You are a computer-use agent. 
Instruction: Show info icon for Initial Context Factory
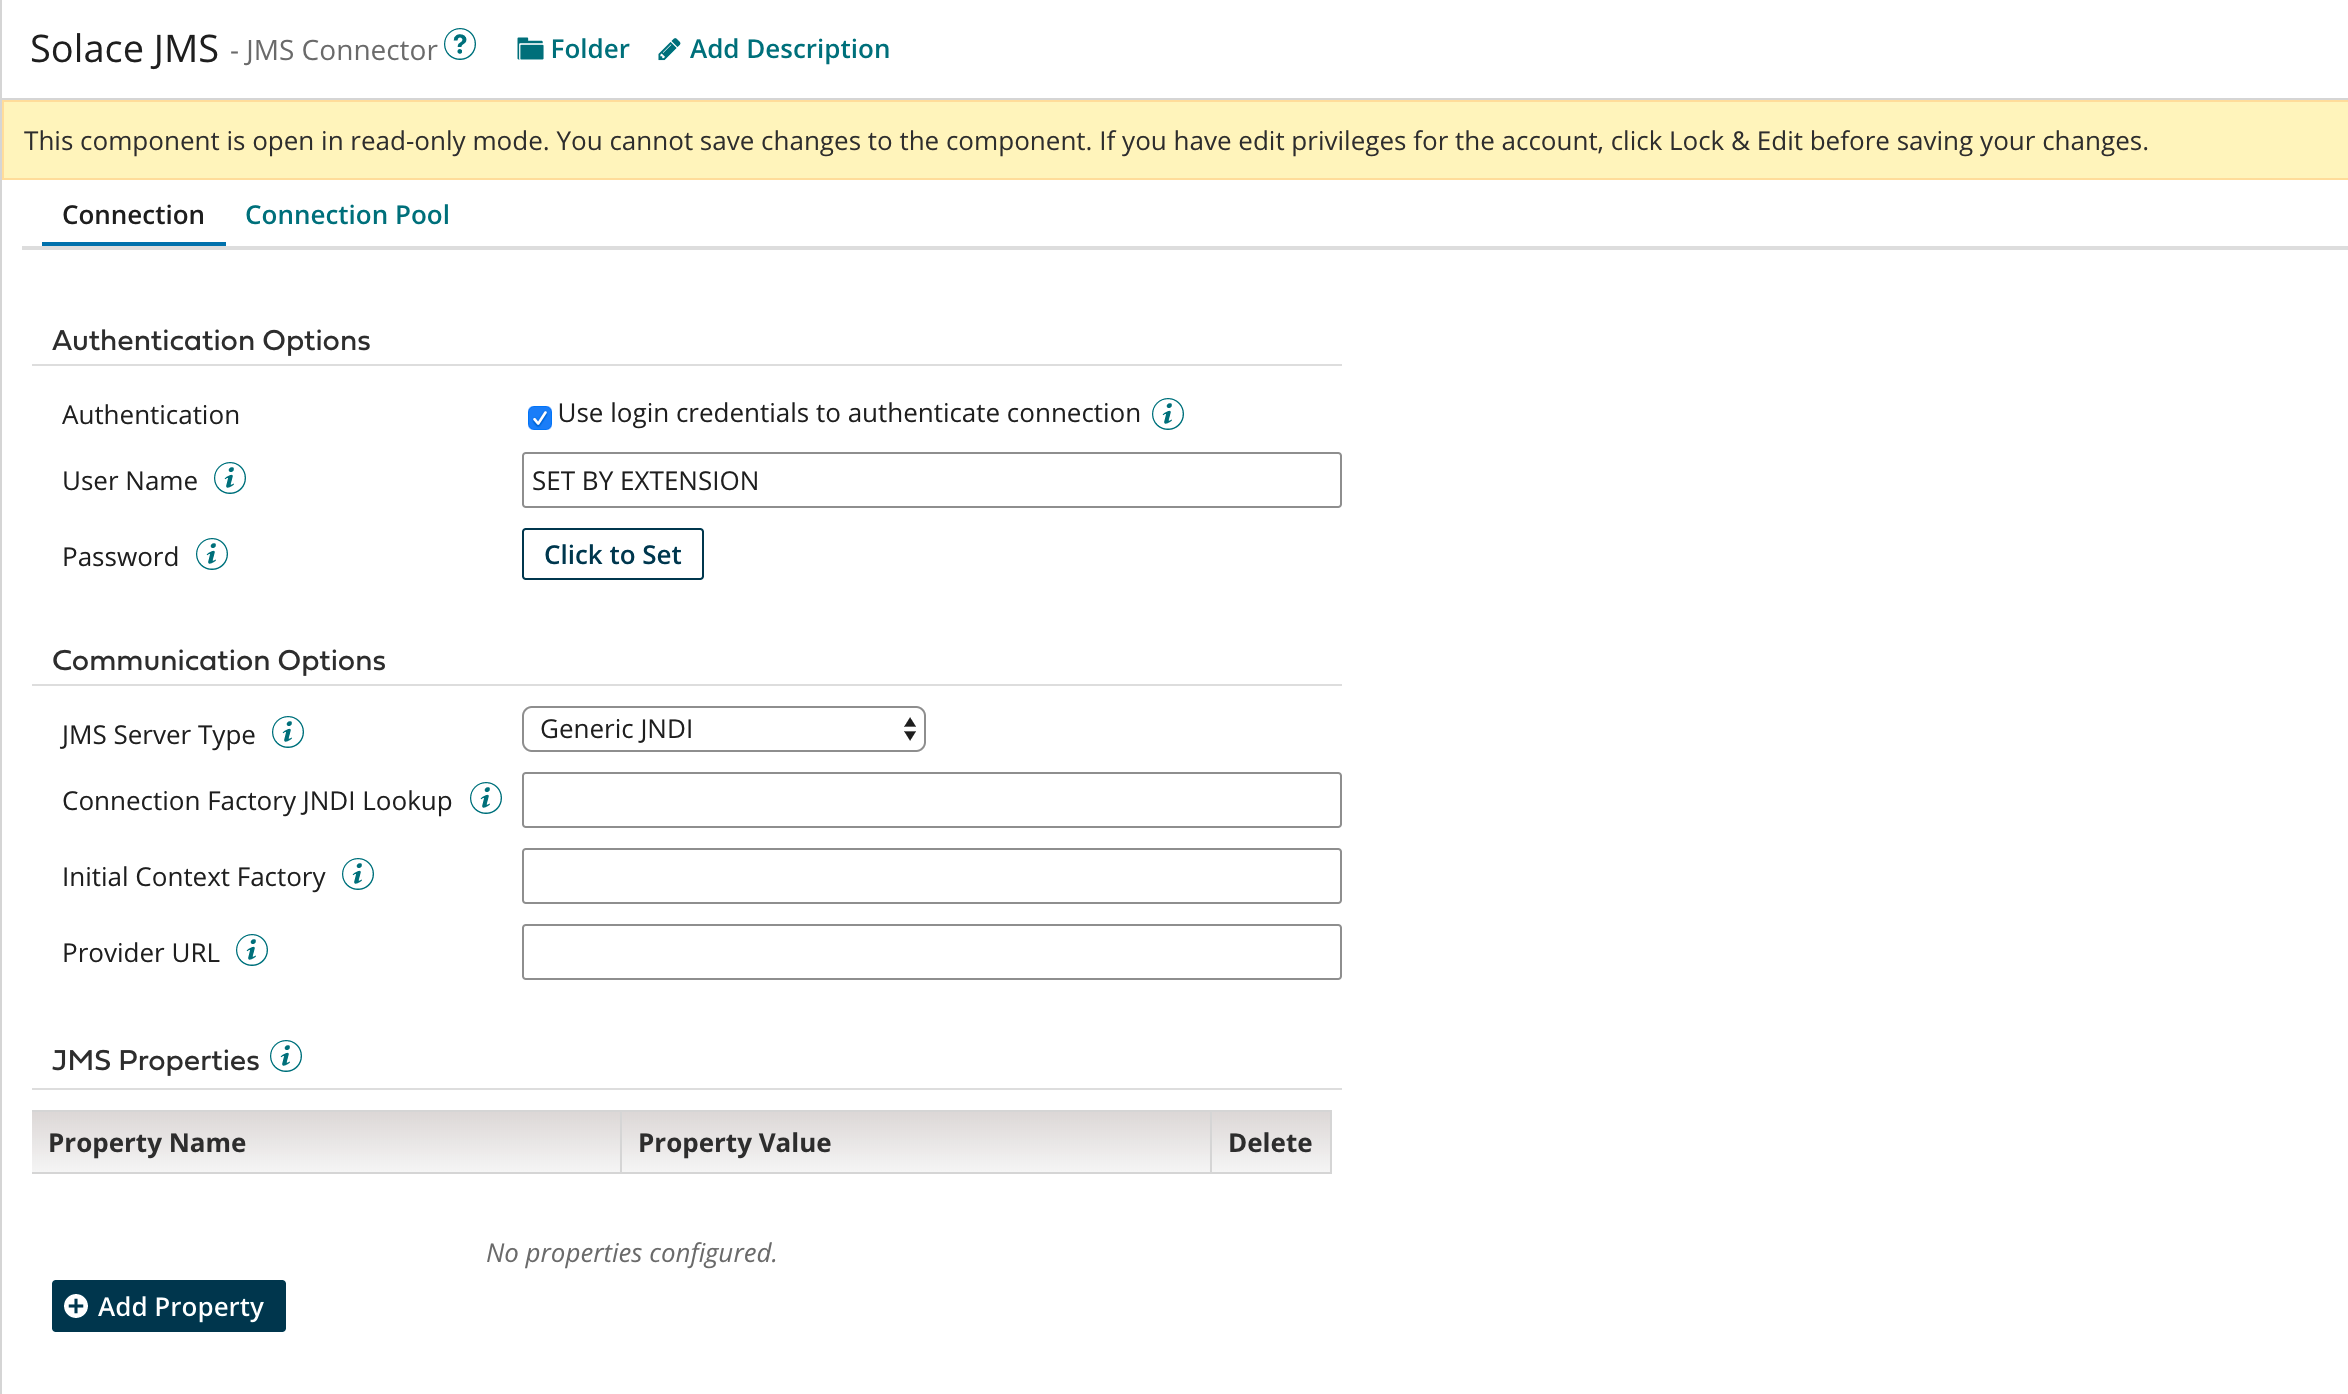point(358,874)
